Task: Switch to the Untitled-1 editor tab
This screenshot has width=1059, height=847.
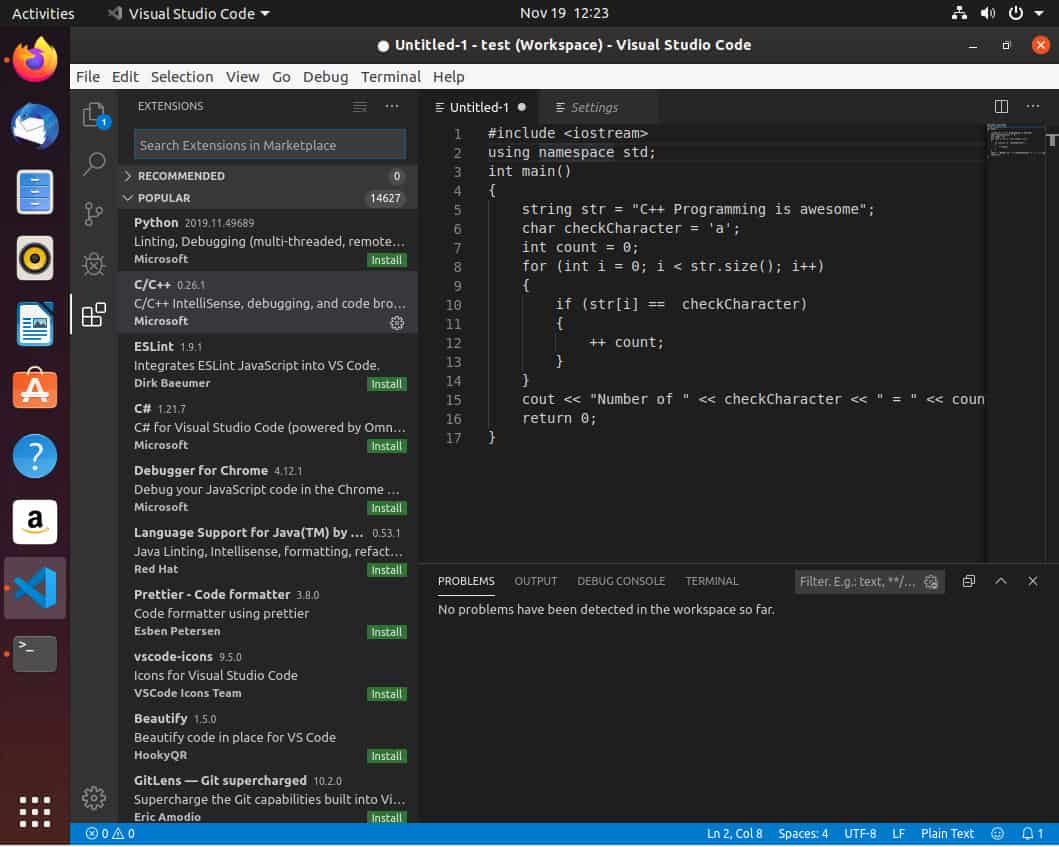Action: pos(480,107)
